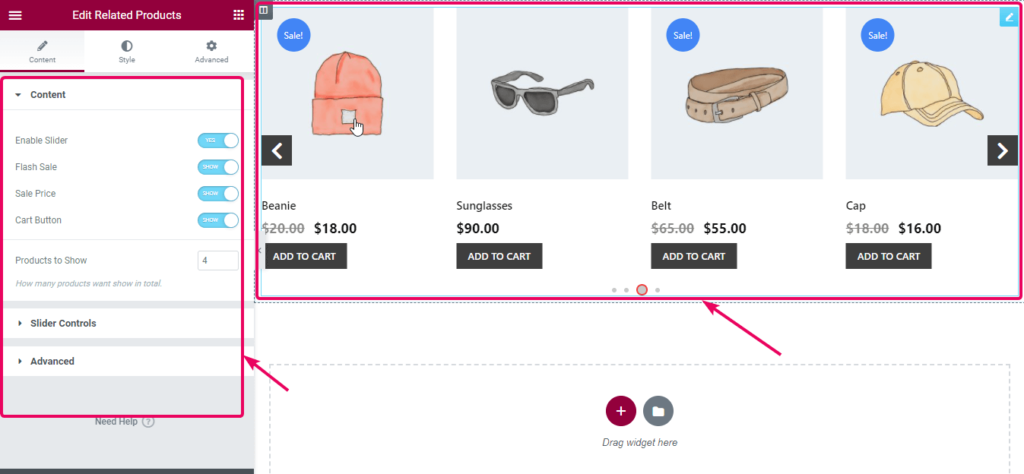Click the add template folder button

click(x=658, y=411)
